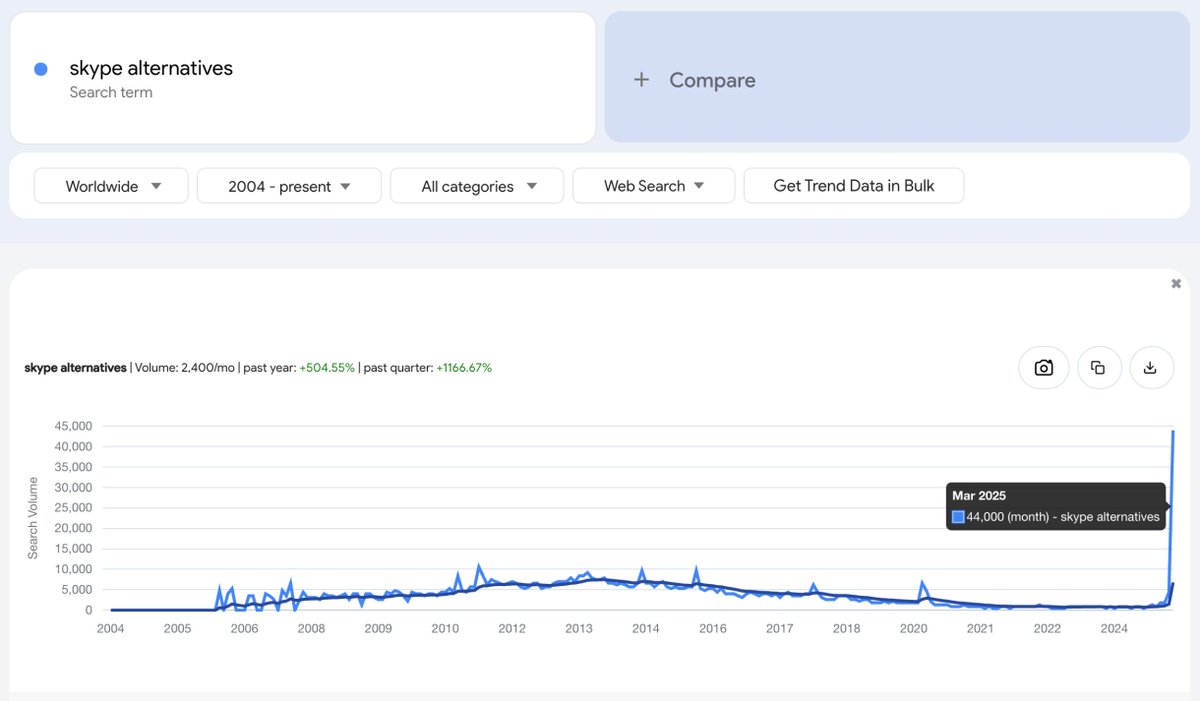Viewport: 1200px width, 701px height.
Task: Click the bold skype alternatives chart title
Action: click(76, 368)
